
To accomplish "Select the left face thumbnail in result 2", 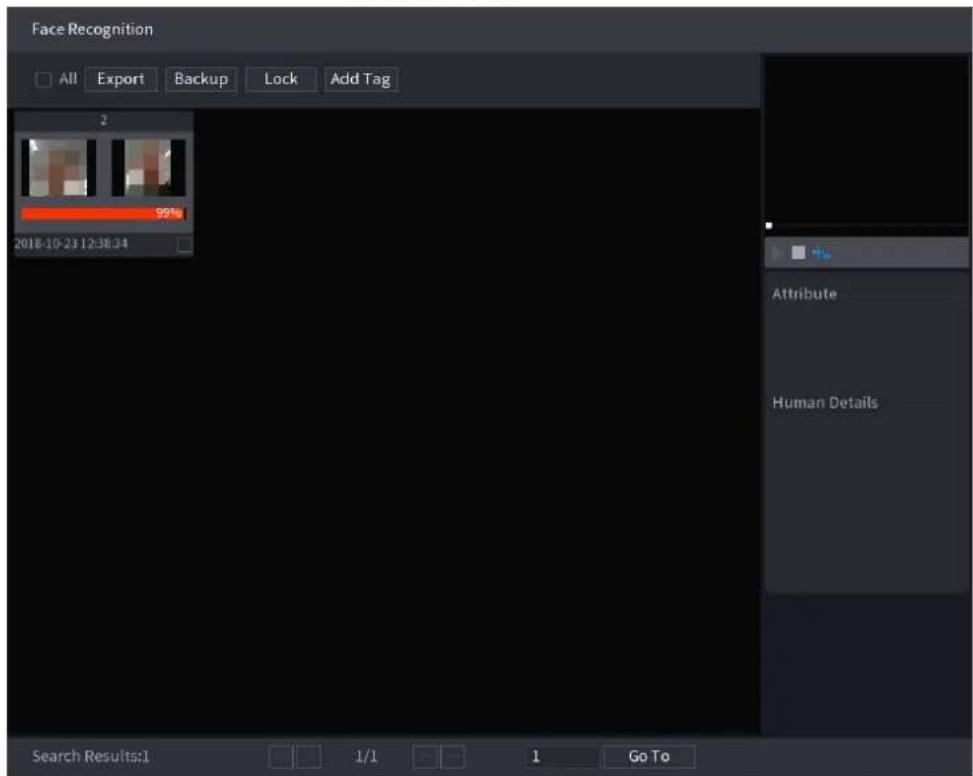I will pos(58,167).
